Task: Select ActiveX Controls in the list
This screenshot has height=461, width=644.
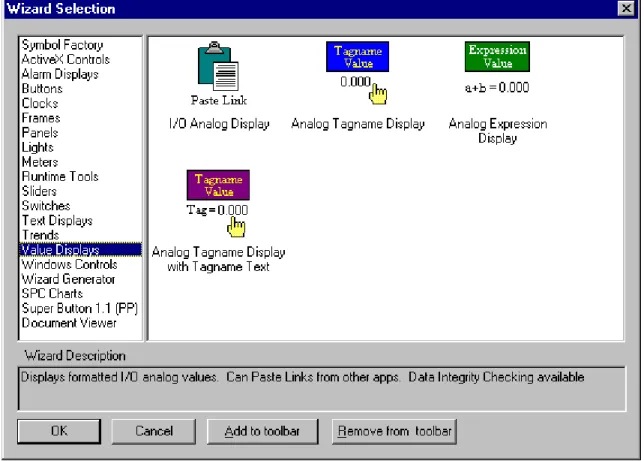Action: click(x=66, y=60)
